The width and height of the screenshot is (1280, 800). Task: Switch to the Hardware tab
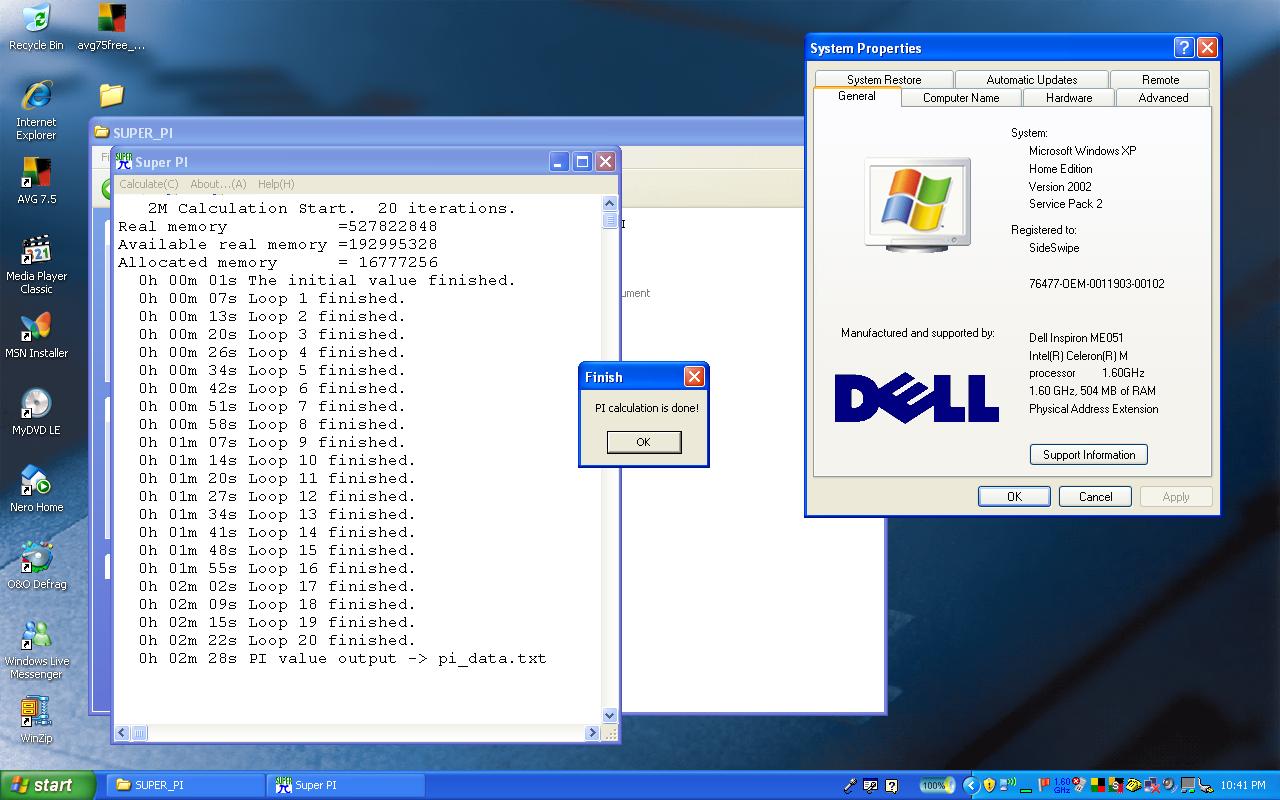point(1069,97)
